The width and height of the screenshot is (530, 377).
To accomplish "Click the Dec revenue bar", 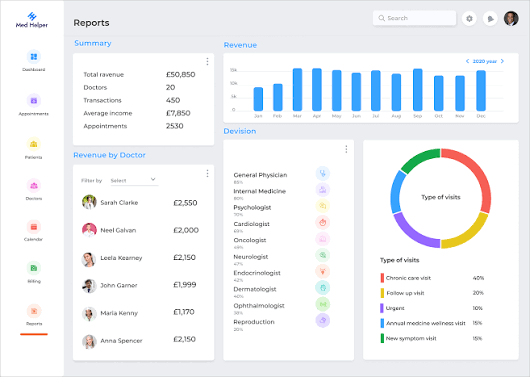I will tap(481, 91).
